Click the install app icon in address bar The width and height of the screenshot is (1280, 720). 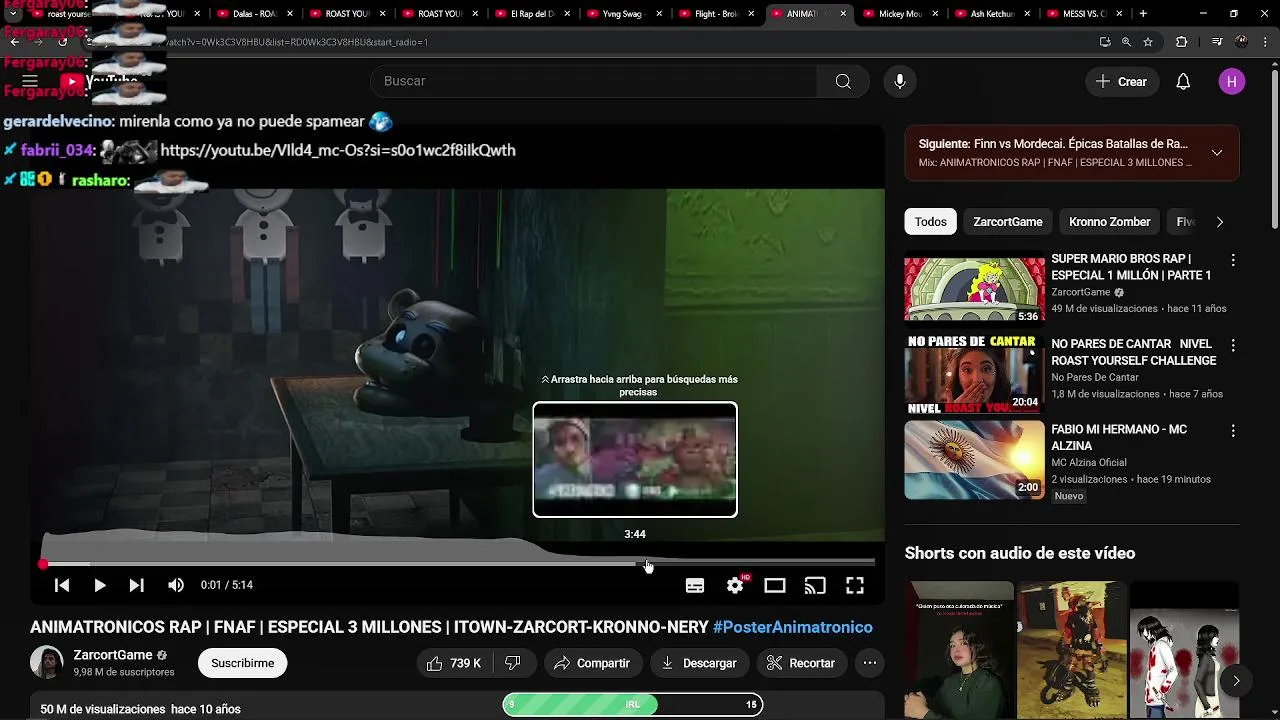tap(1104, 42)
